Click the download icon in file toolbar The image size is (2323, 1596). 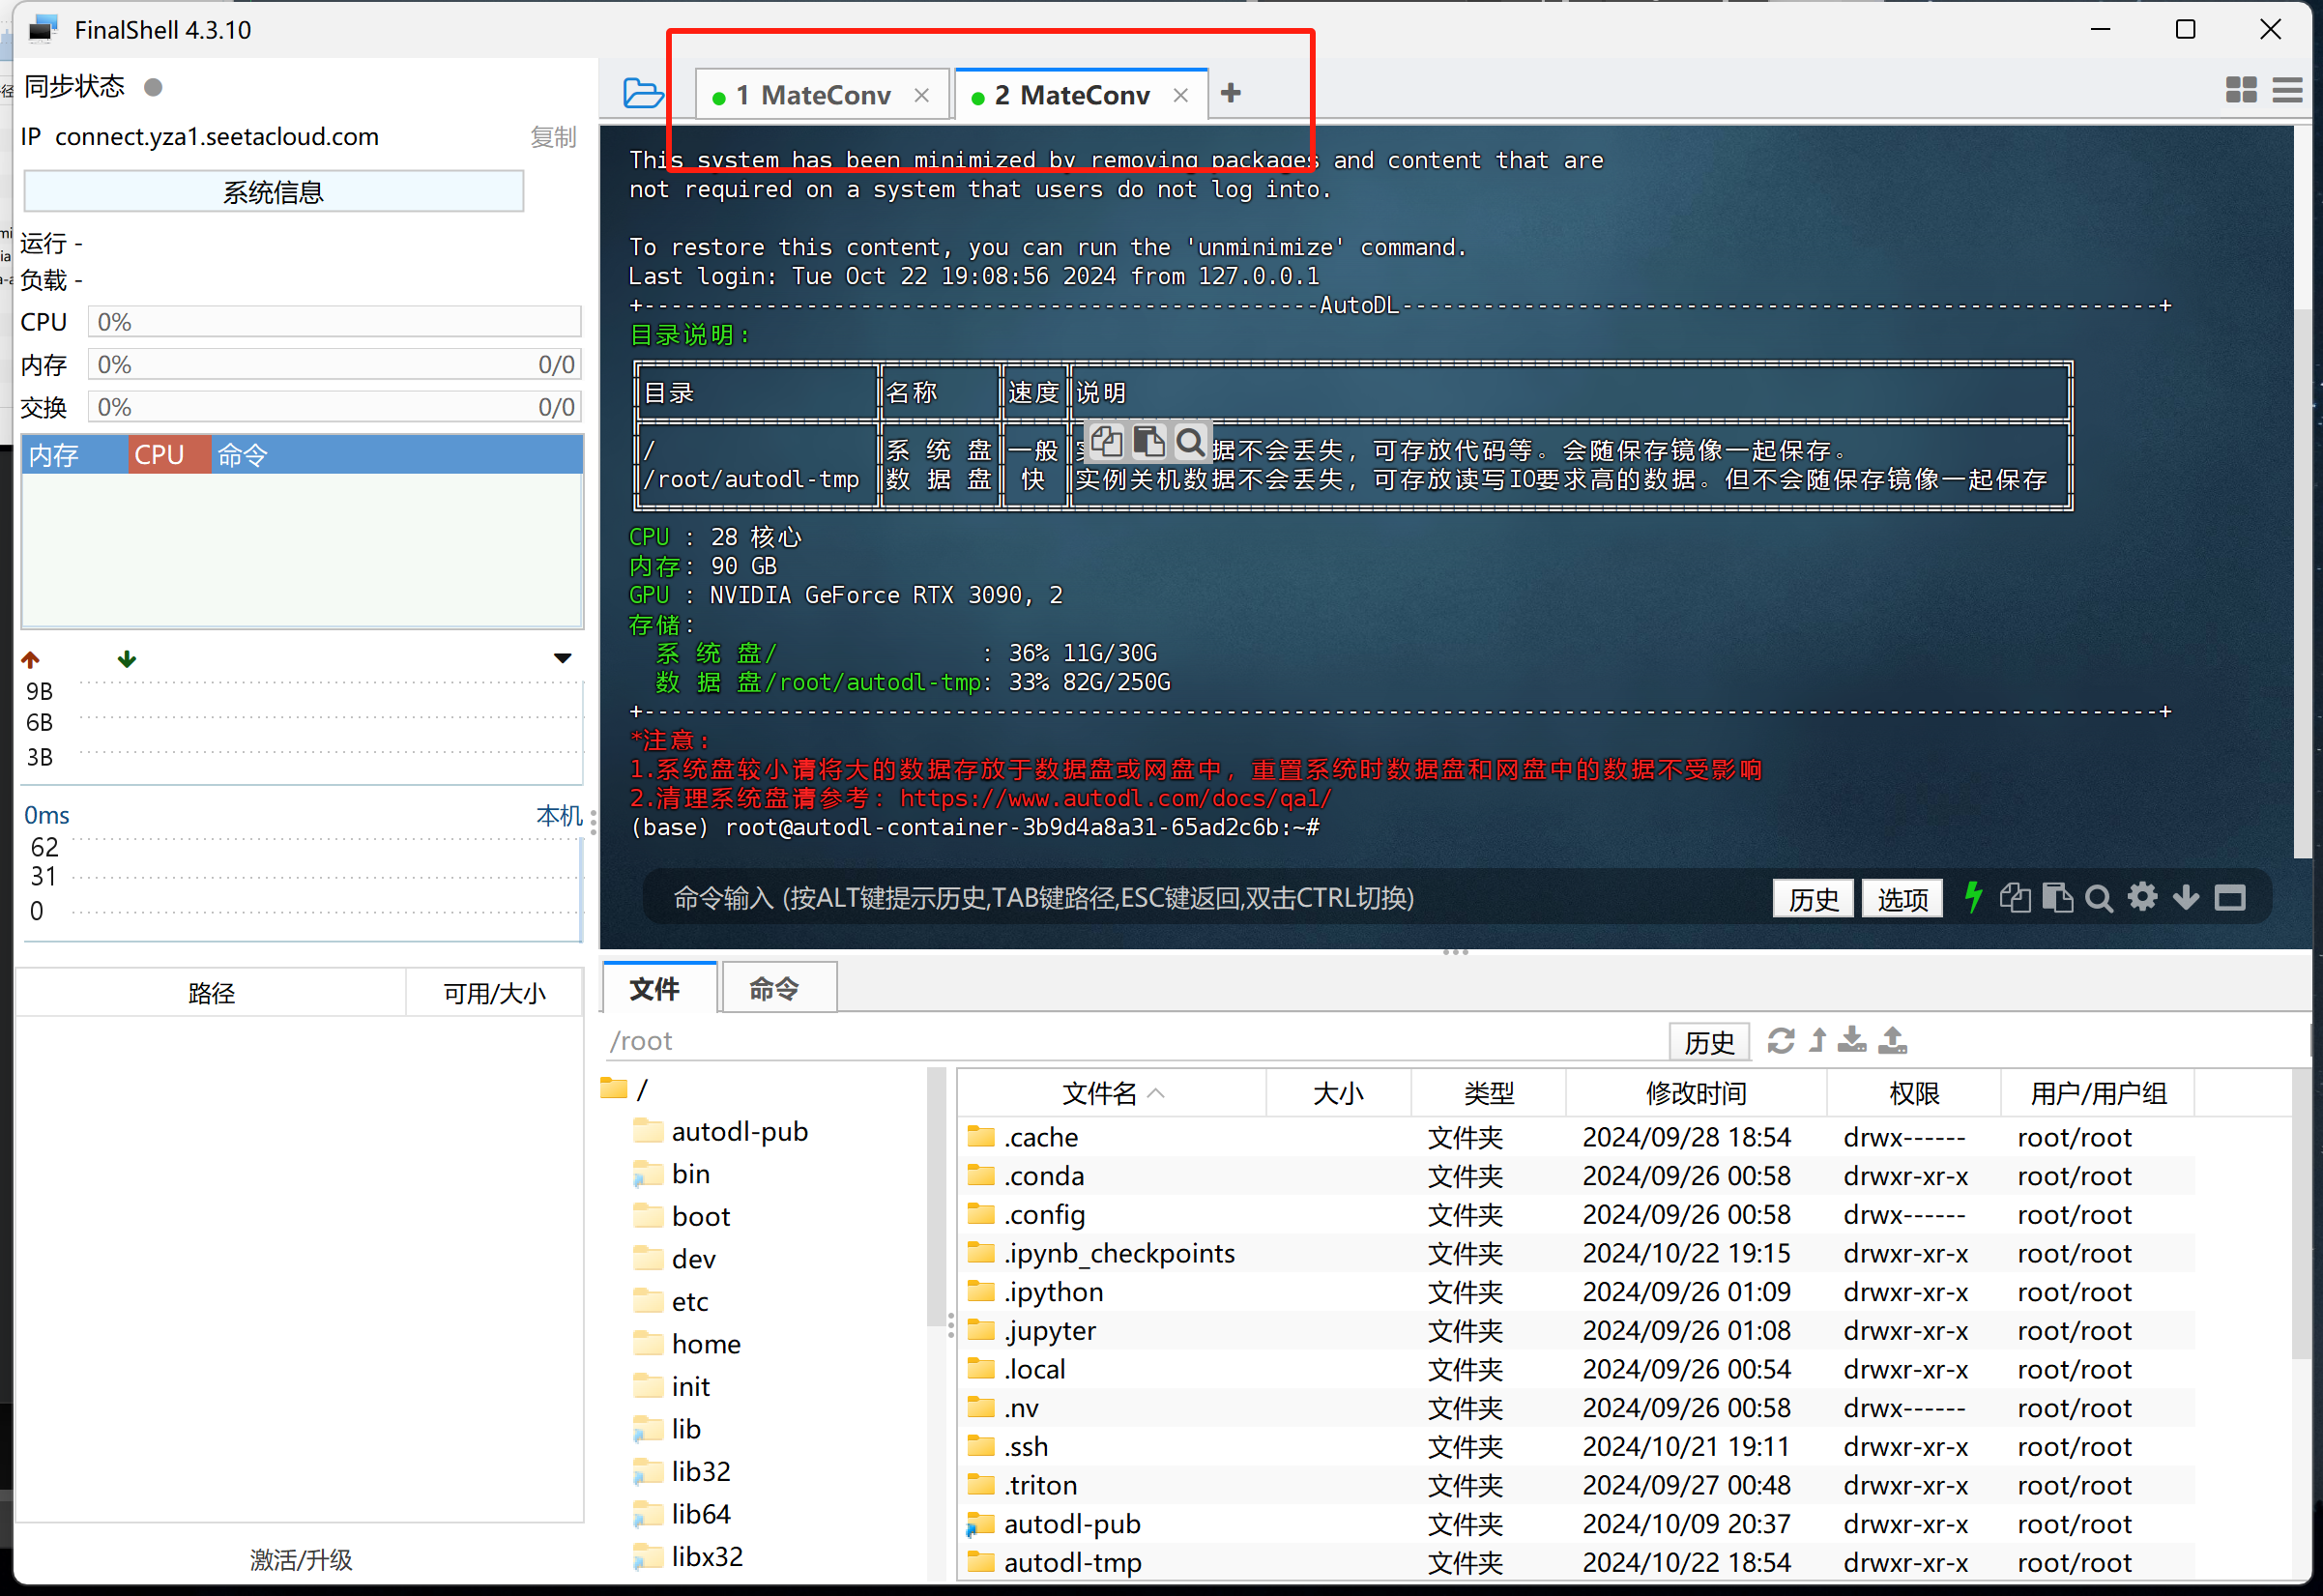click(1851, 1041)
